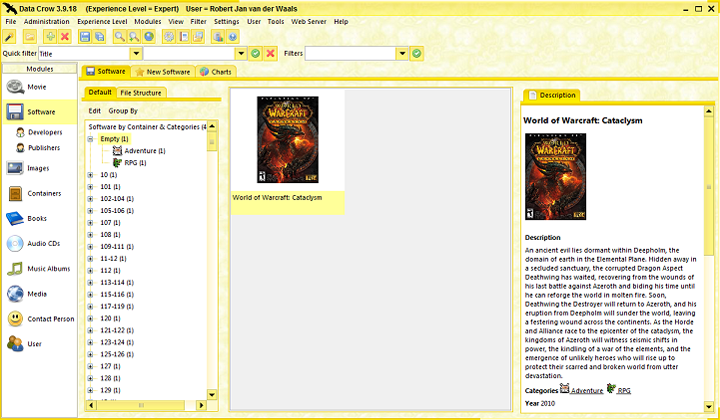The image size is (720, 420).
Task: Select World of Warcraft: Cataclysm cover thumbnail
Action: point(287,140)
